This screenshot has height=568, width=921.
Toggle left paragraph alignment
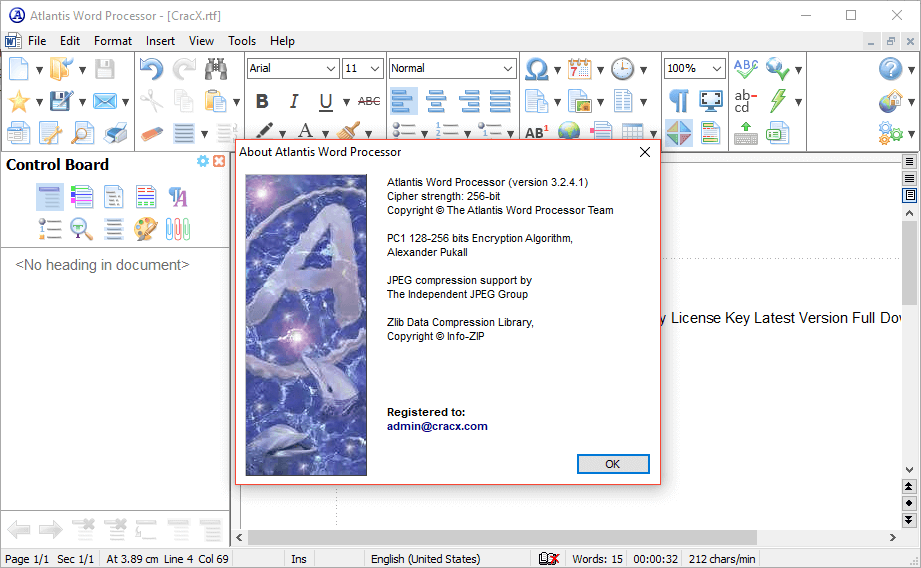[x=404, y=101]
